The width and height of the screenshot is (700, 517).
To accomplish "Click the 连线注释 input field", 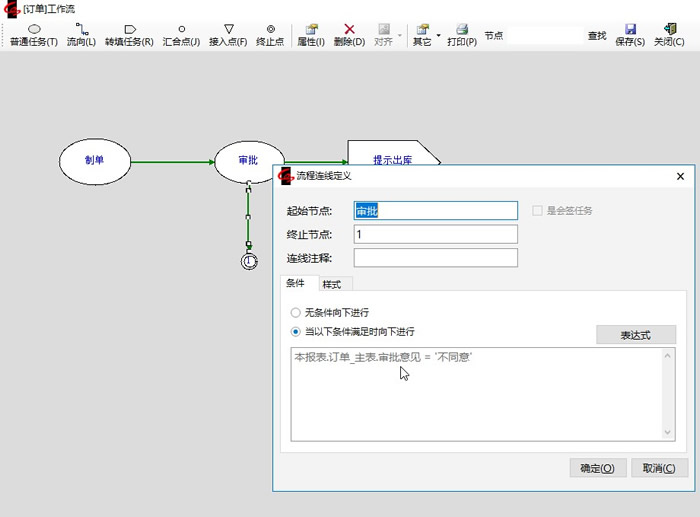I will (x=435, y=258).
